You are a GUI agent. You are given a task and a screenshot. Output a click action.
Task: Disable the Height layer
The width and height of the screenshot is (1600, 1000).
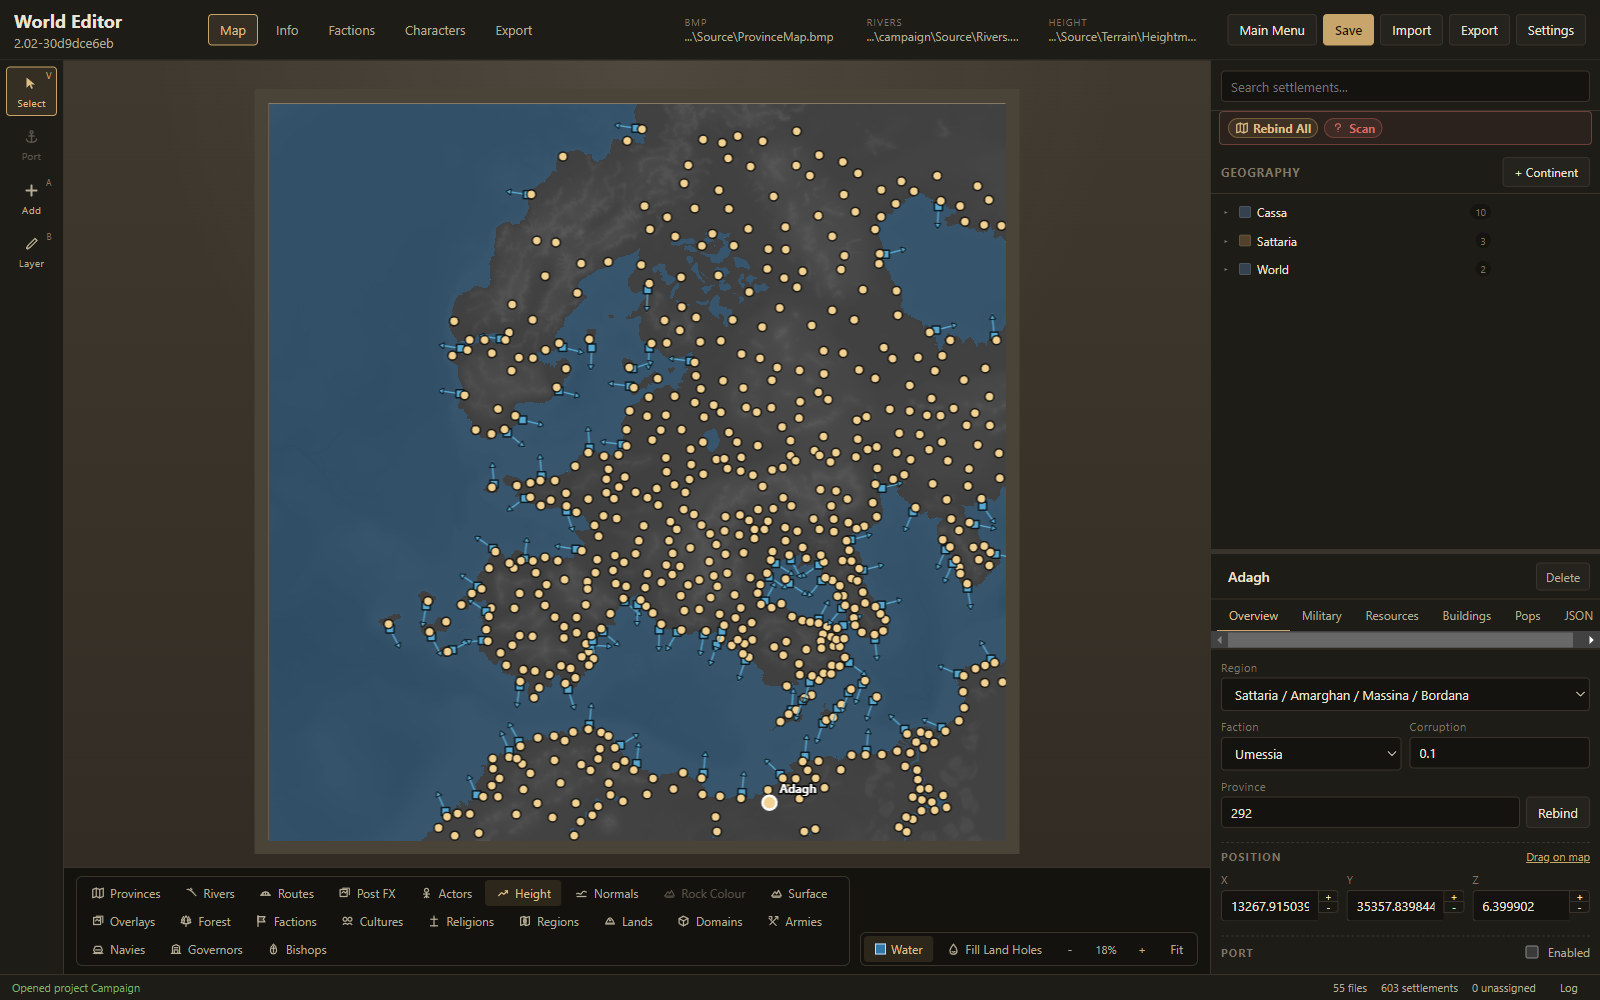point(523,894)
